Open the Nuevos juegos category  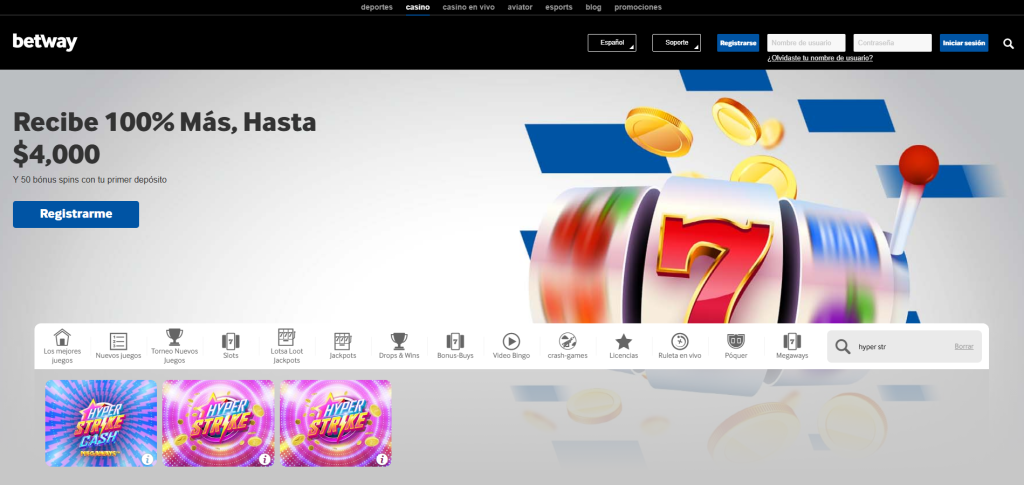pyautogui.click(x=118, y=346)
